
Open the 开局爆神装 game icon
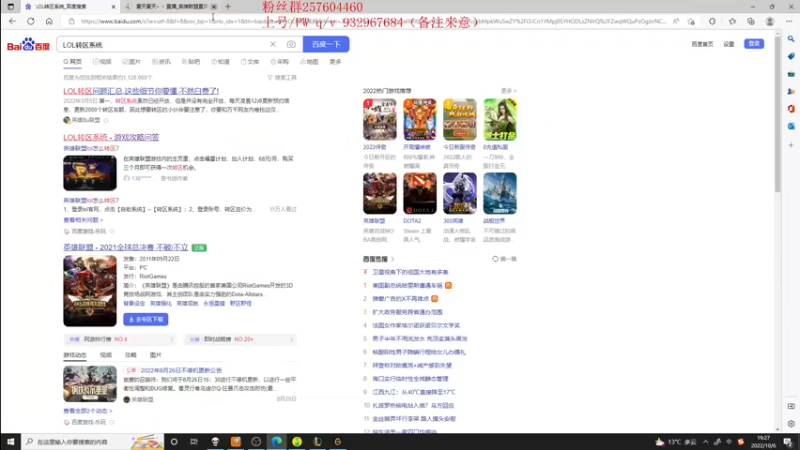pos(420,119)
